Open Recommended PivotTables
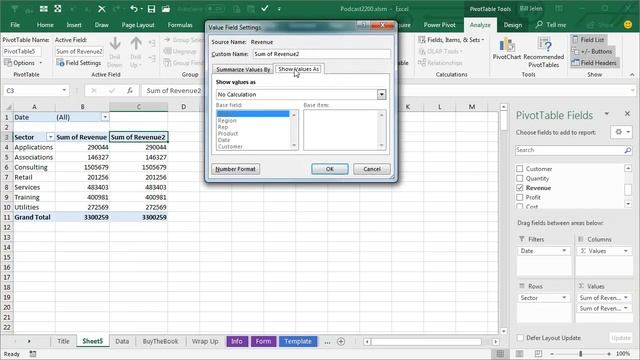 544,52
